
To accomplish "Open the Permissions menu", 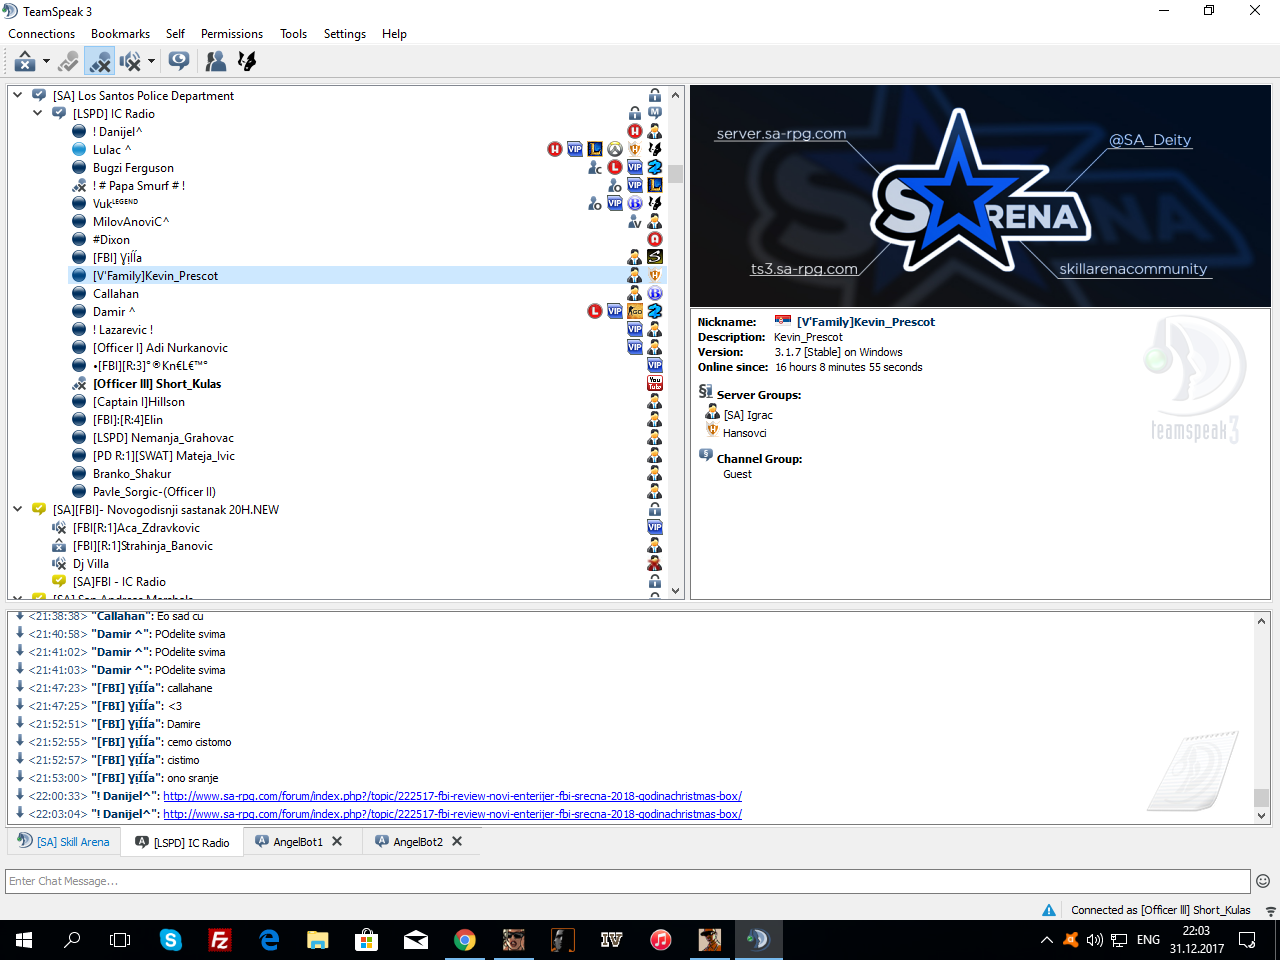I will tap(232, 34).
